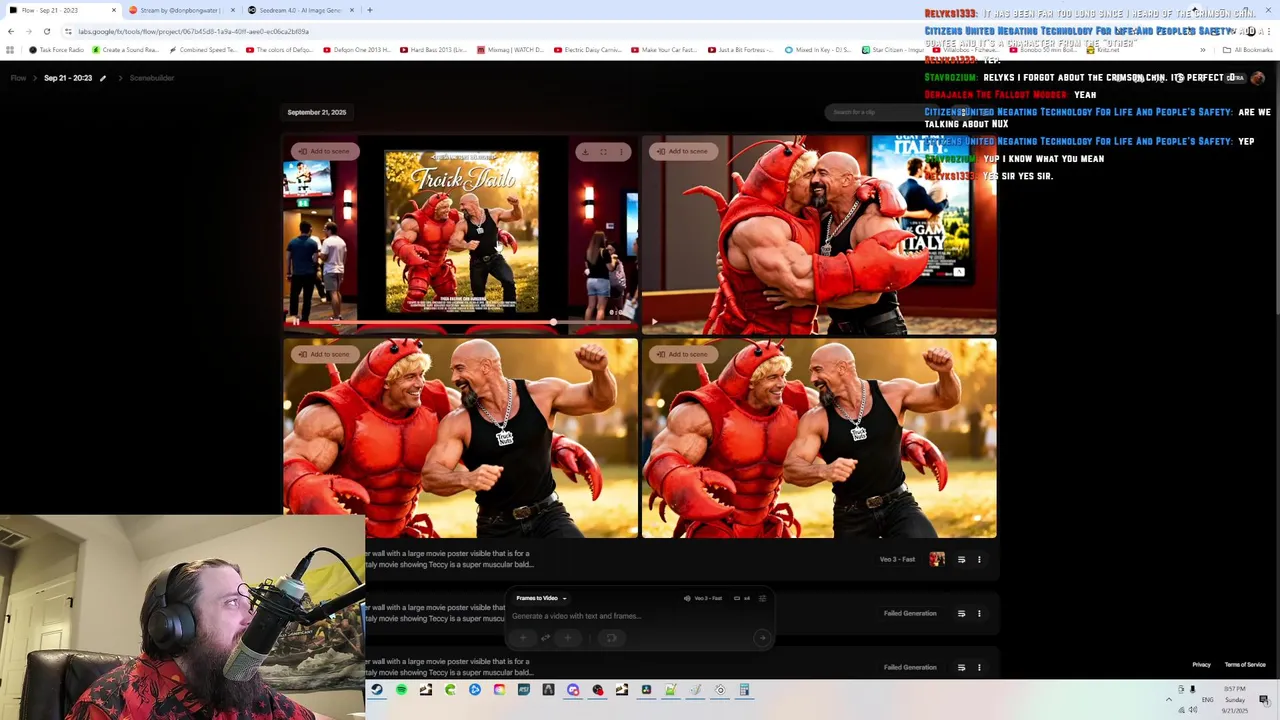Change x4 outputs count setting
The image size is (1280, 720).
[x=742, y=598]
